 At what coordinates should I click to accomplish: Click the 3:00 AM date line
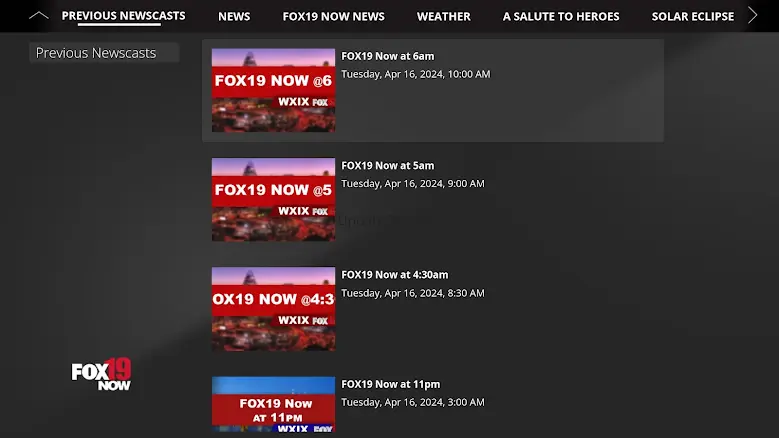[412, 402]
